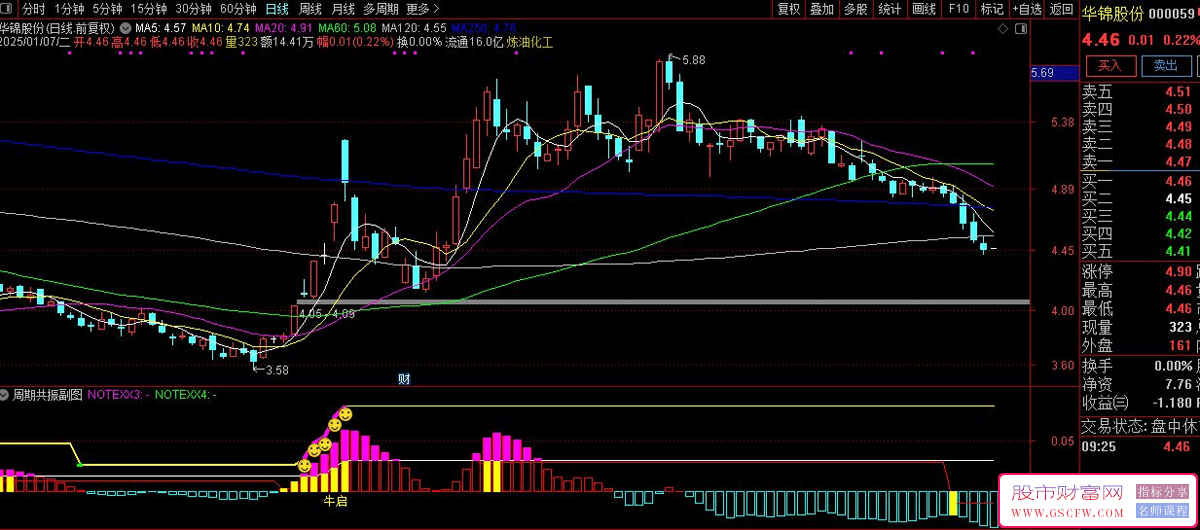
Task: Click the 净资 7.76 row
Action: point(1140,384)
